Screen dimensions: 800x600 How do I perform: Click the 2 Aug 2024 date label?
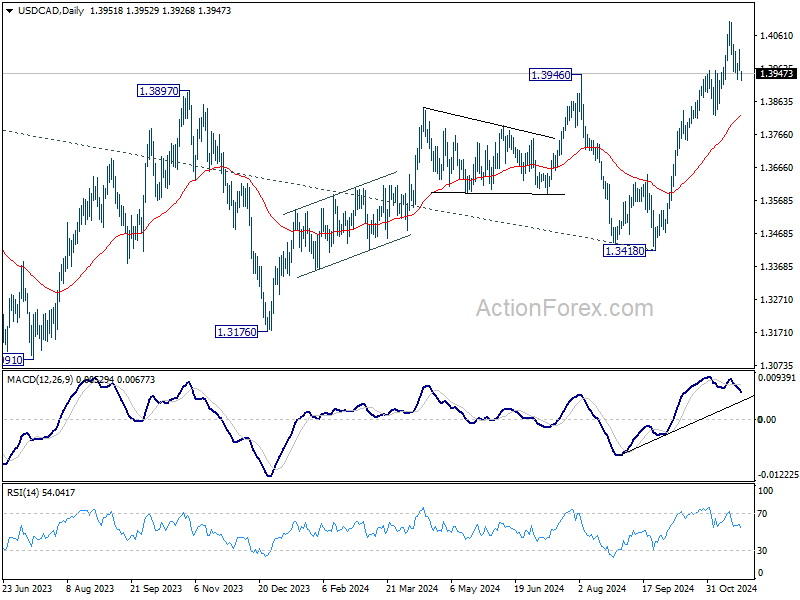[x=603, y=588]
